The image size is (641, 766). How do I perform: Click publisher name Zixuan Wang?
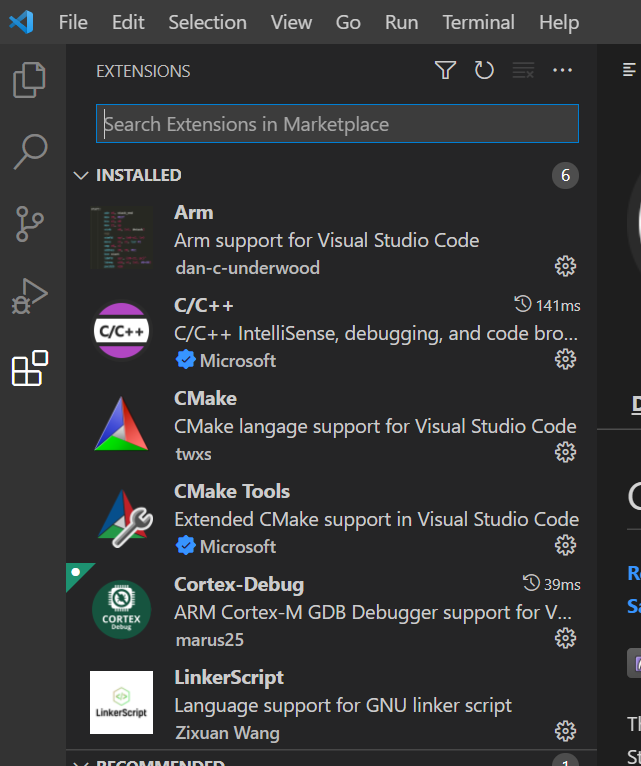click(x=227, y=733)
